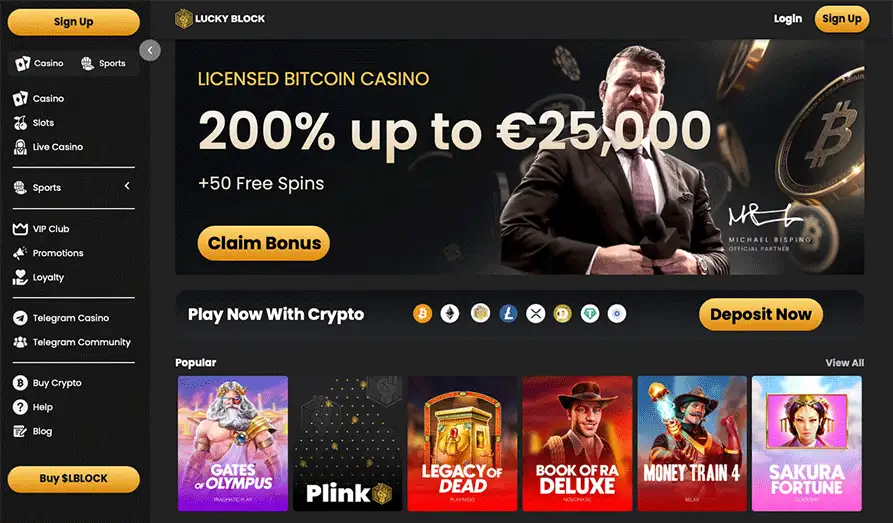Open the Slots cherry icon
This screenshot has height=523, width=893.
point(21,122)
